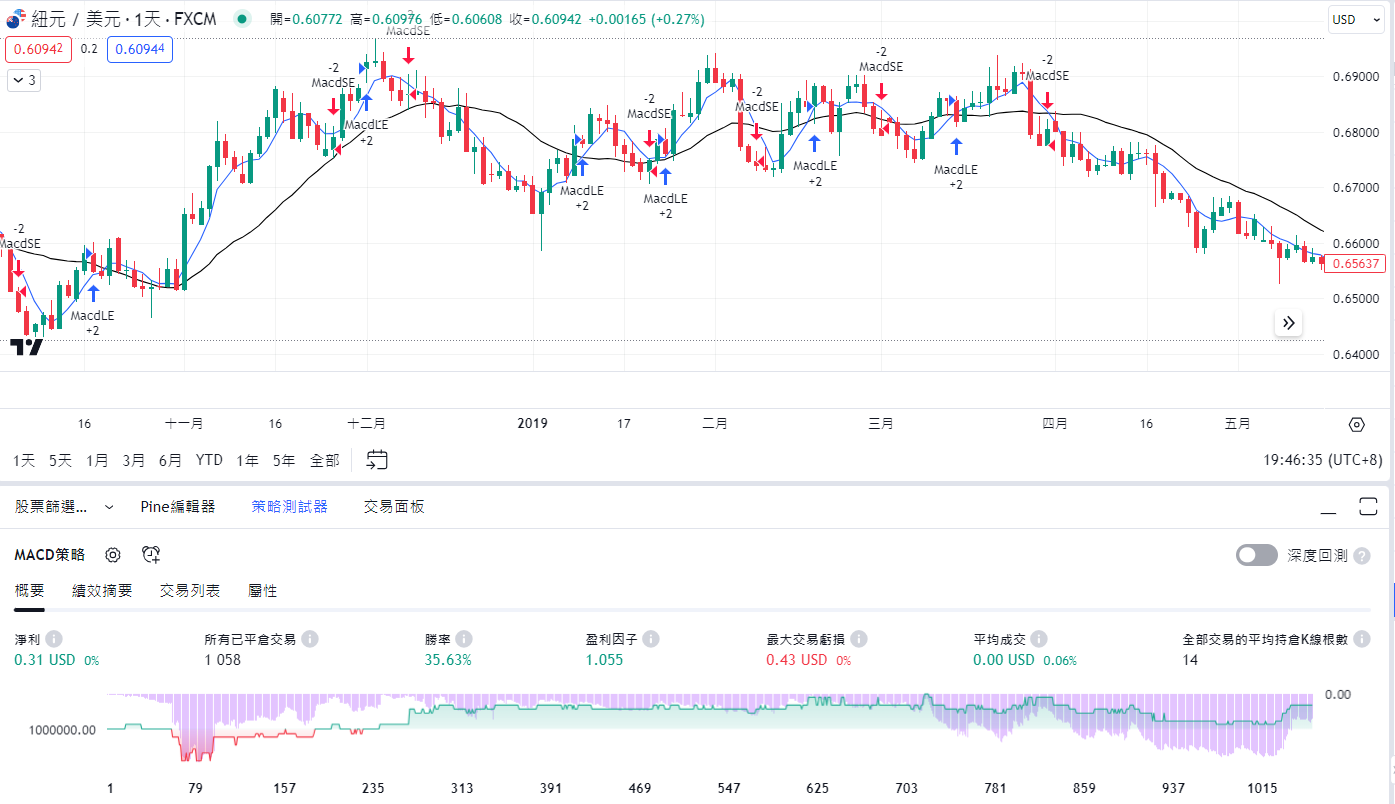
Task: Enable the 深度回測 toggle switch
Action: click(x=1256, y=555)
